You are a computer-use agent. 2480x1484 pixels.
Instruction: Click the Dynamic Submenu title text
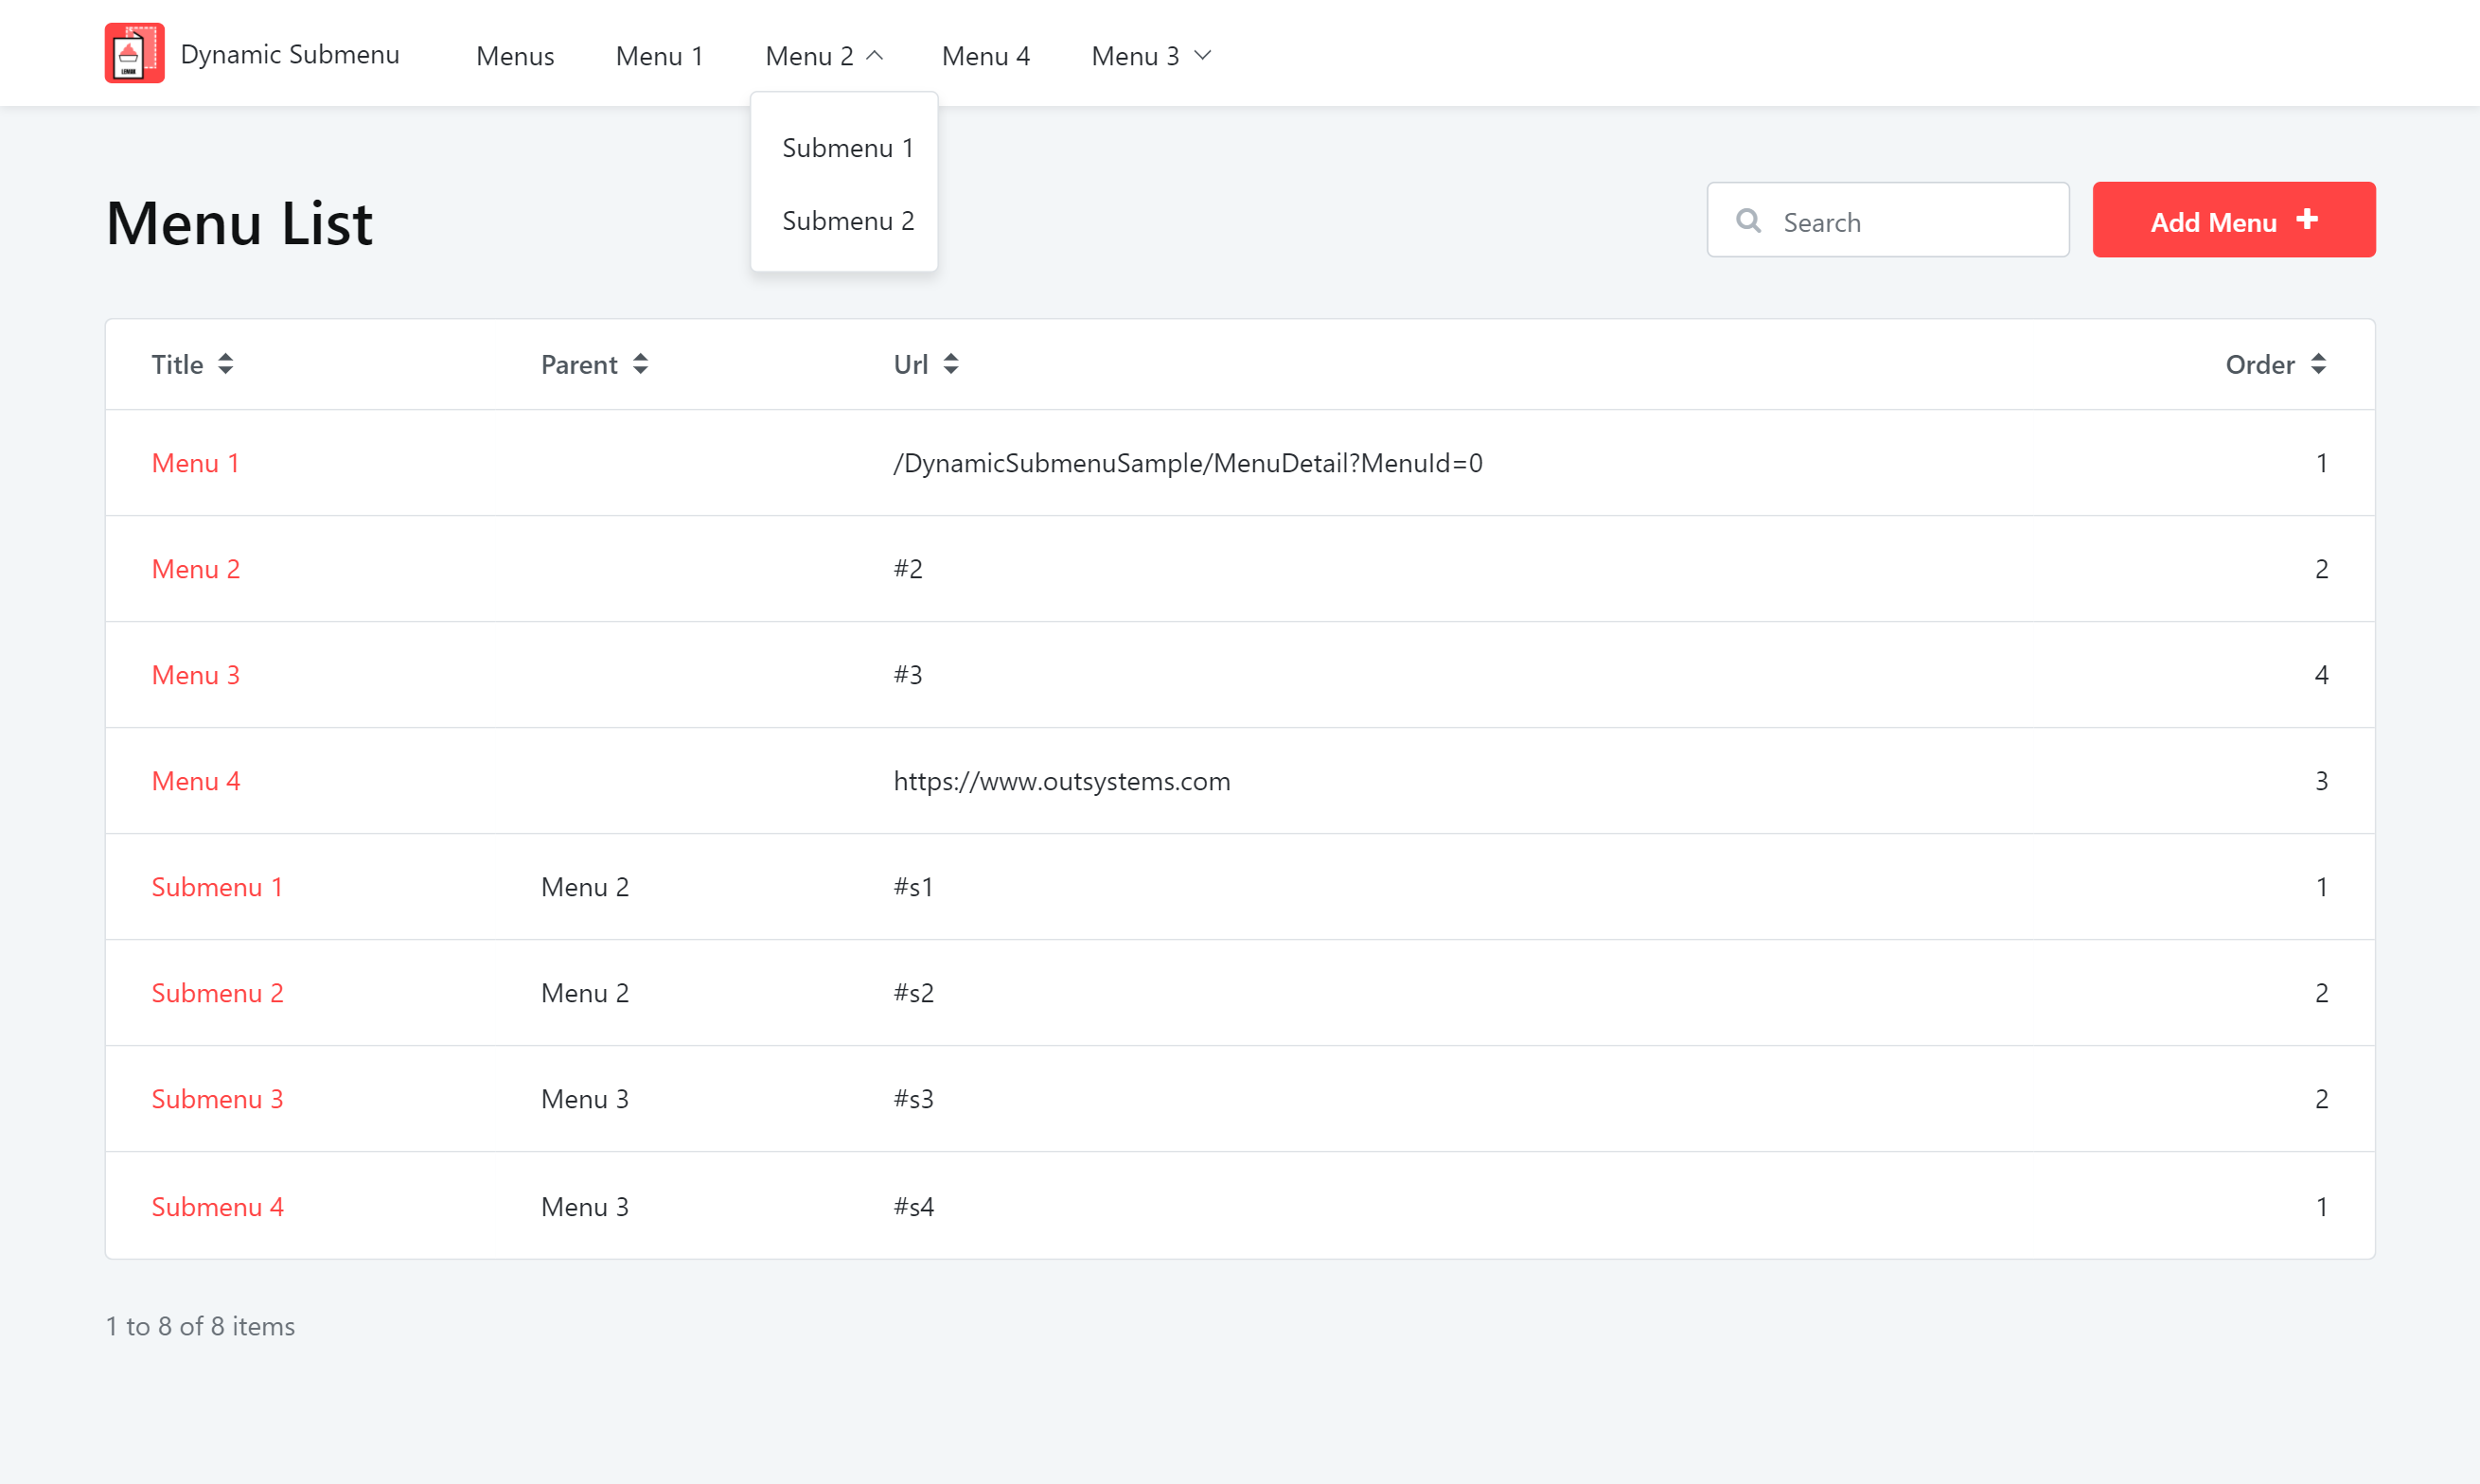[290, 54]
